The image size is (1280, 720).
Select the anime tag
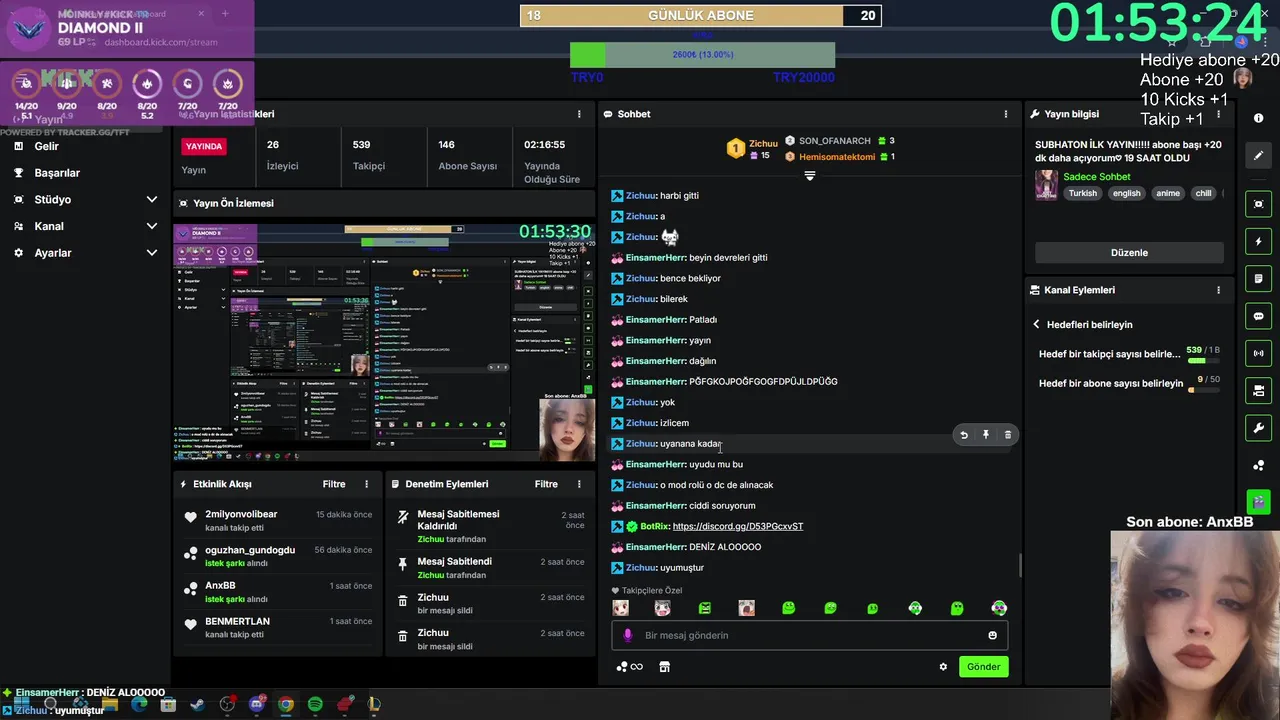[x=1168, y=193]
